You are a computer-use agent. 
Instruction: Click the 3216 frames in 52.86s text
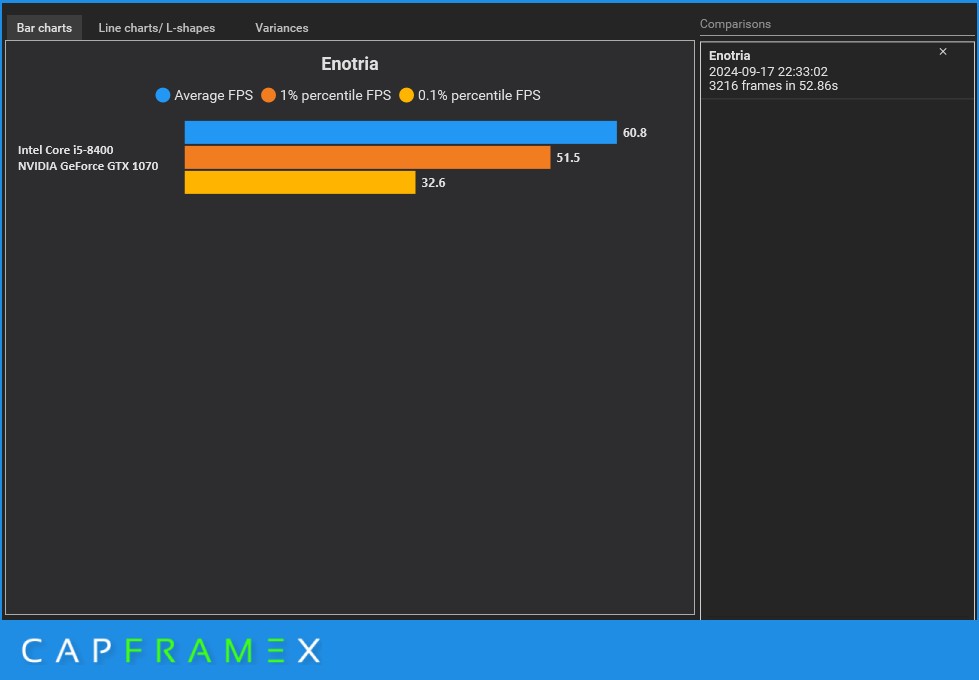tap(773, 86)
